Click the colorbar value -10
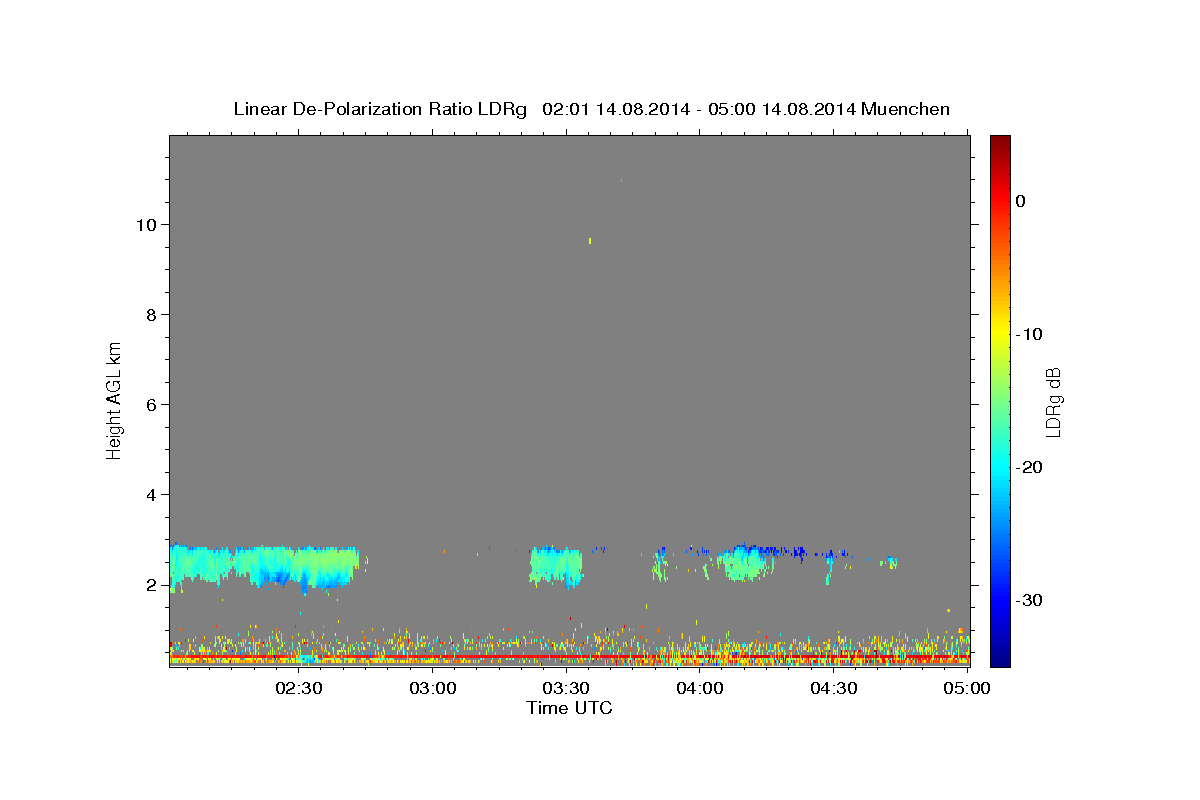The width and height of the screenshot is (1200, 800). [1029, 334]
